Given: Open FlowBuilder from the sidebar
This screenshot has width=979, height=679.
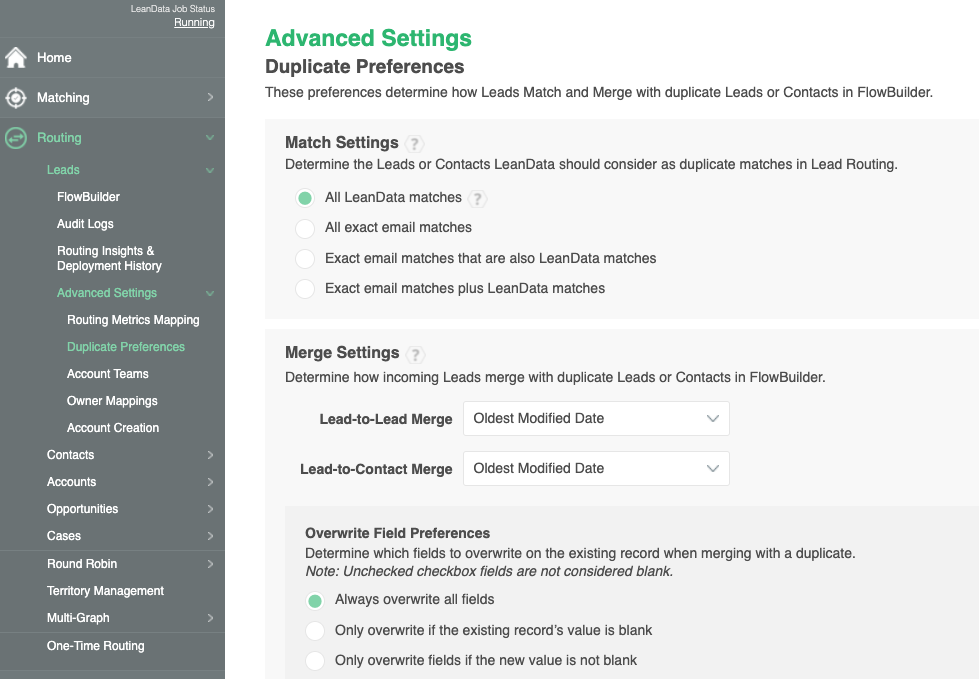Looking at the screenshot, I should (x=88, y=197).
